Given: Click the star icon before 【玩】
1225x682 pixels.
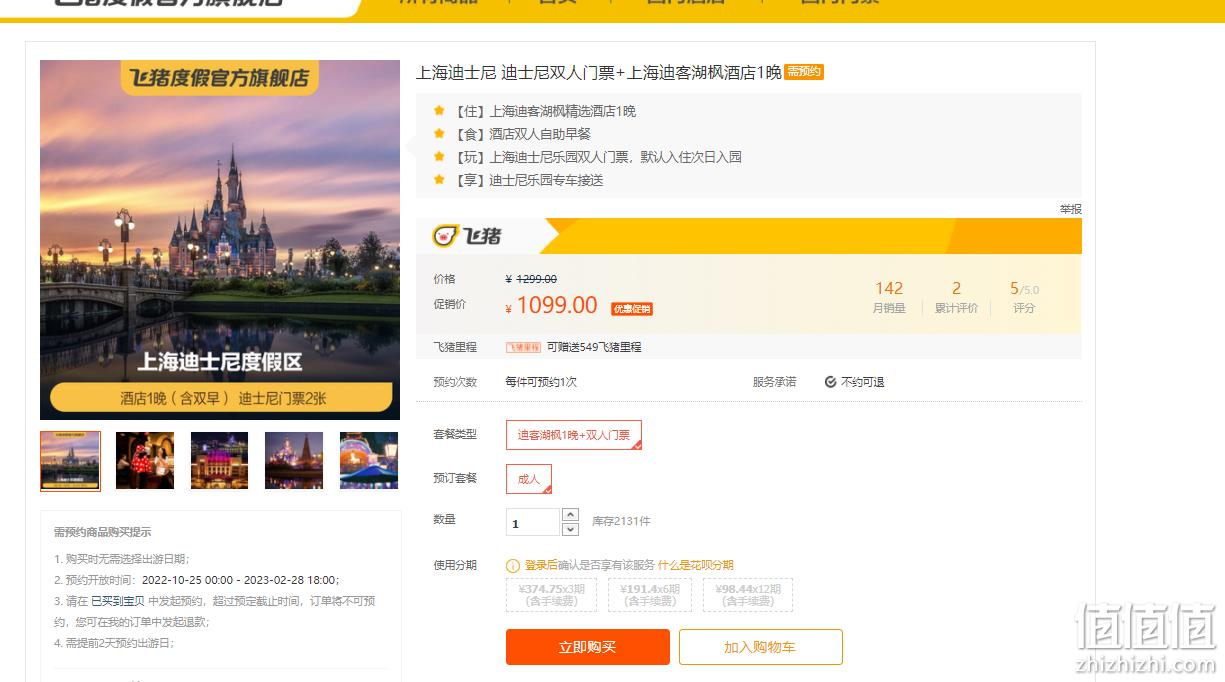Looking at the screenshot, I should (x=439, y=157).
